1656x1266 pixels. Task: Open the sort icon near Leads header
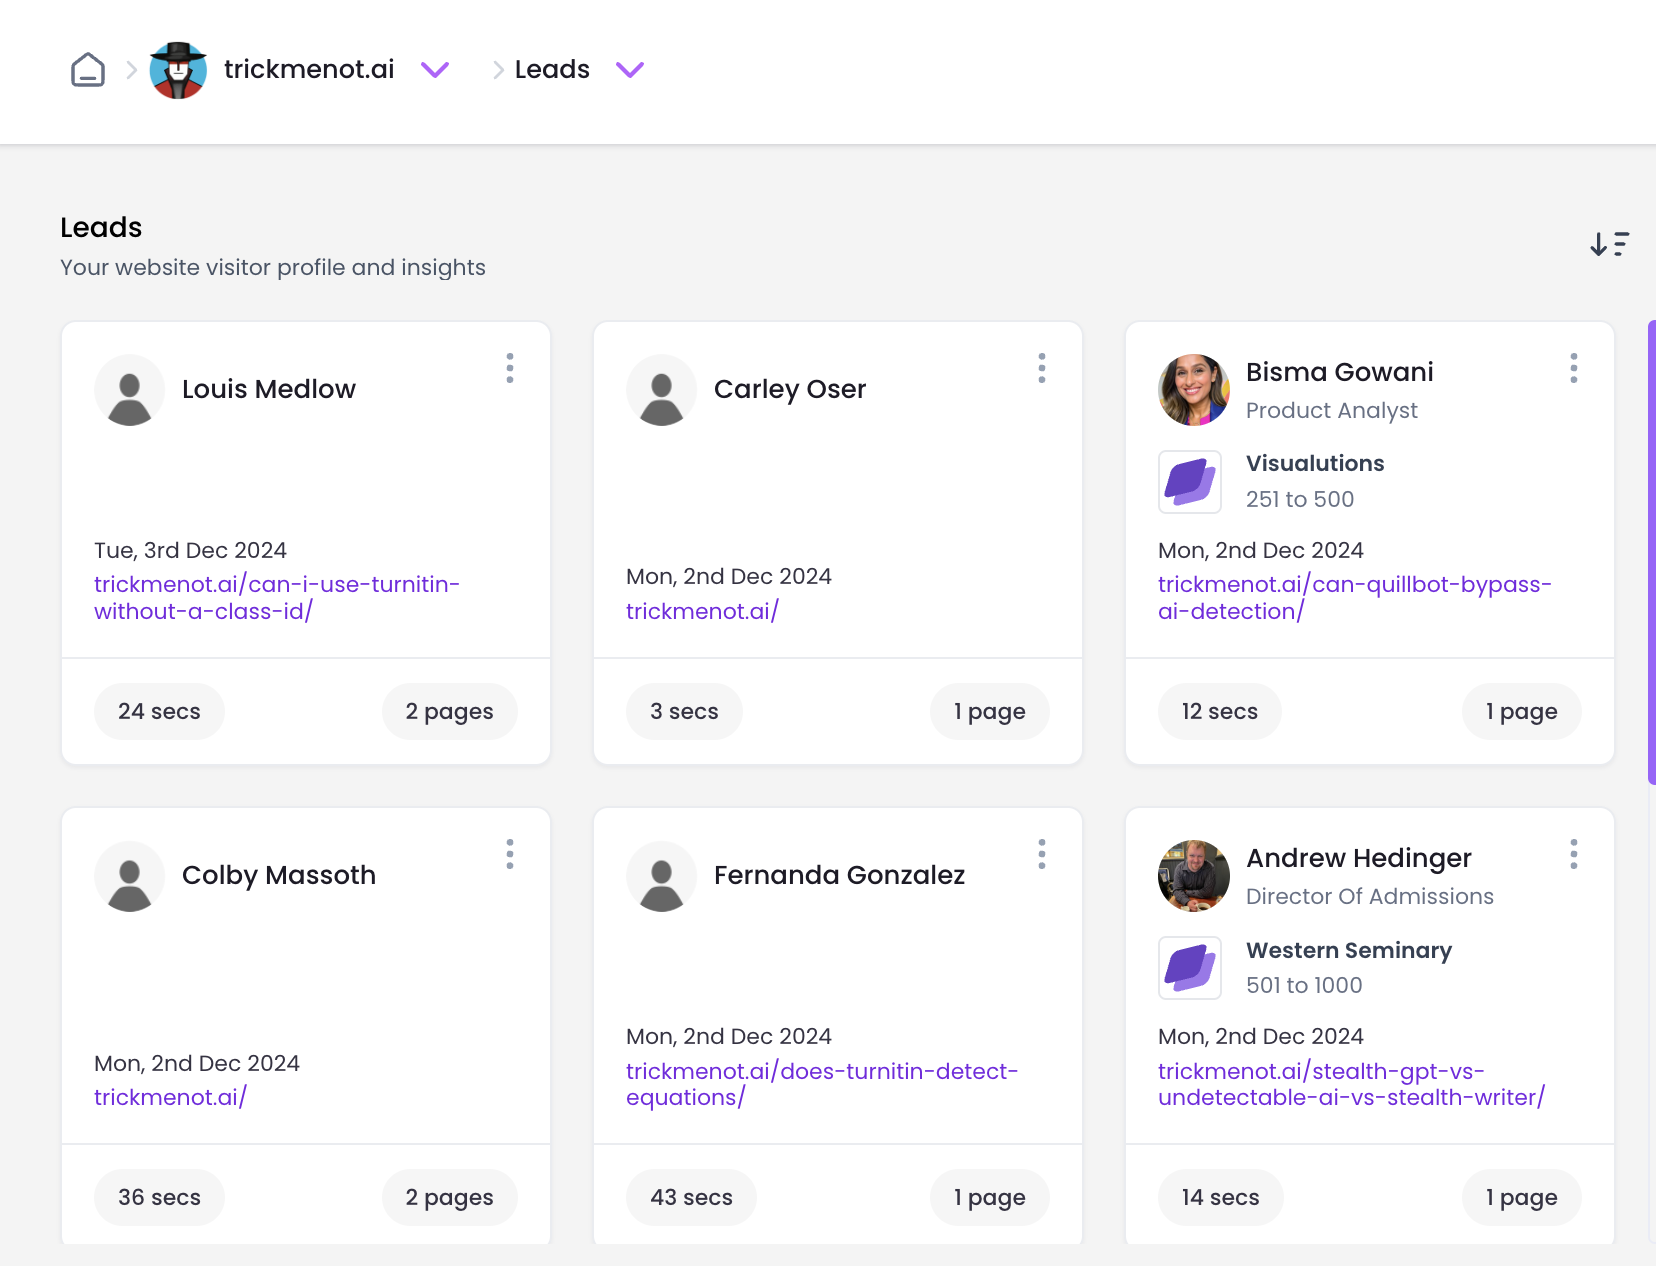click(1610, 243)
